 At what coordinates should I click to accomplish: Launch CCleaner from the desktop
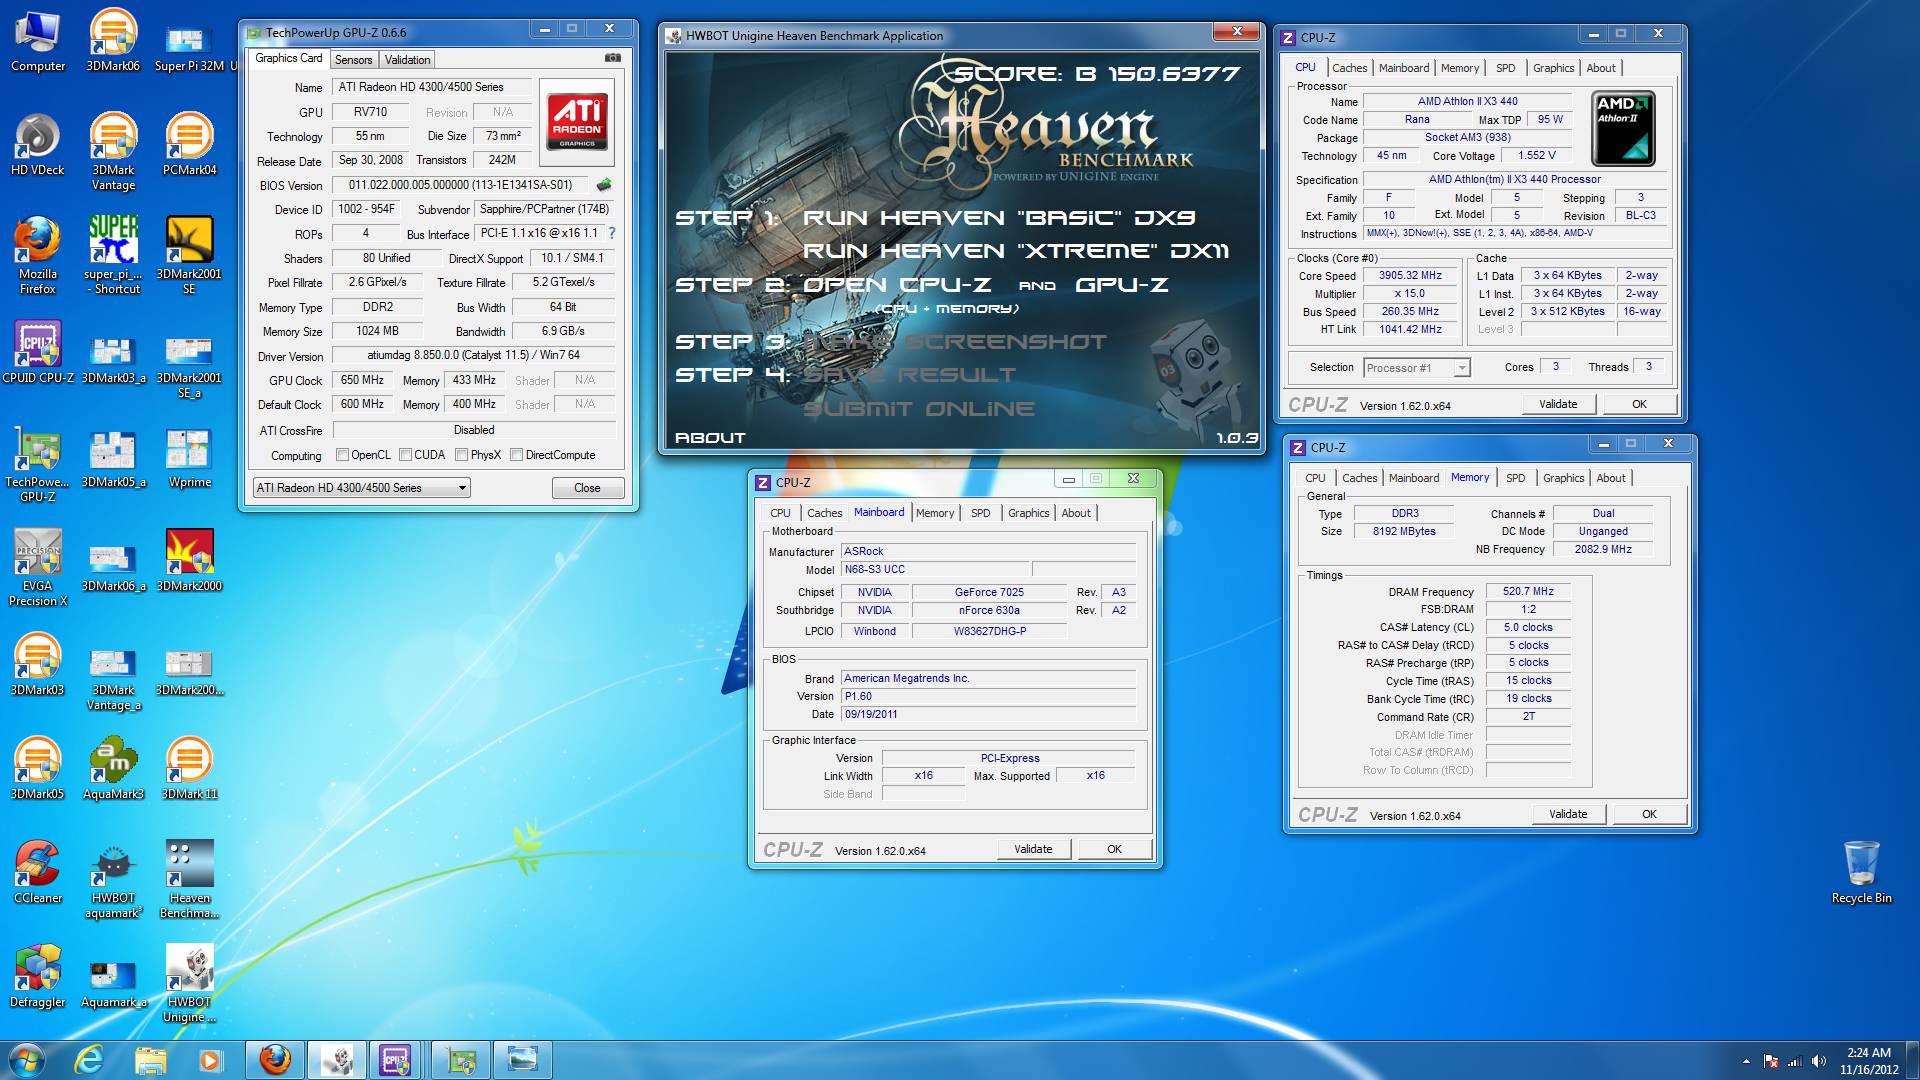tap(37, 872)
